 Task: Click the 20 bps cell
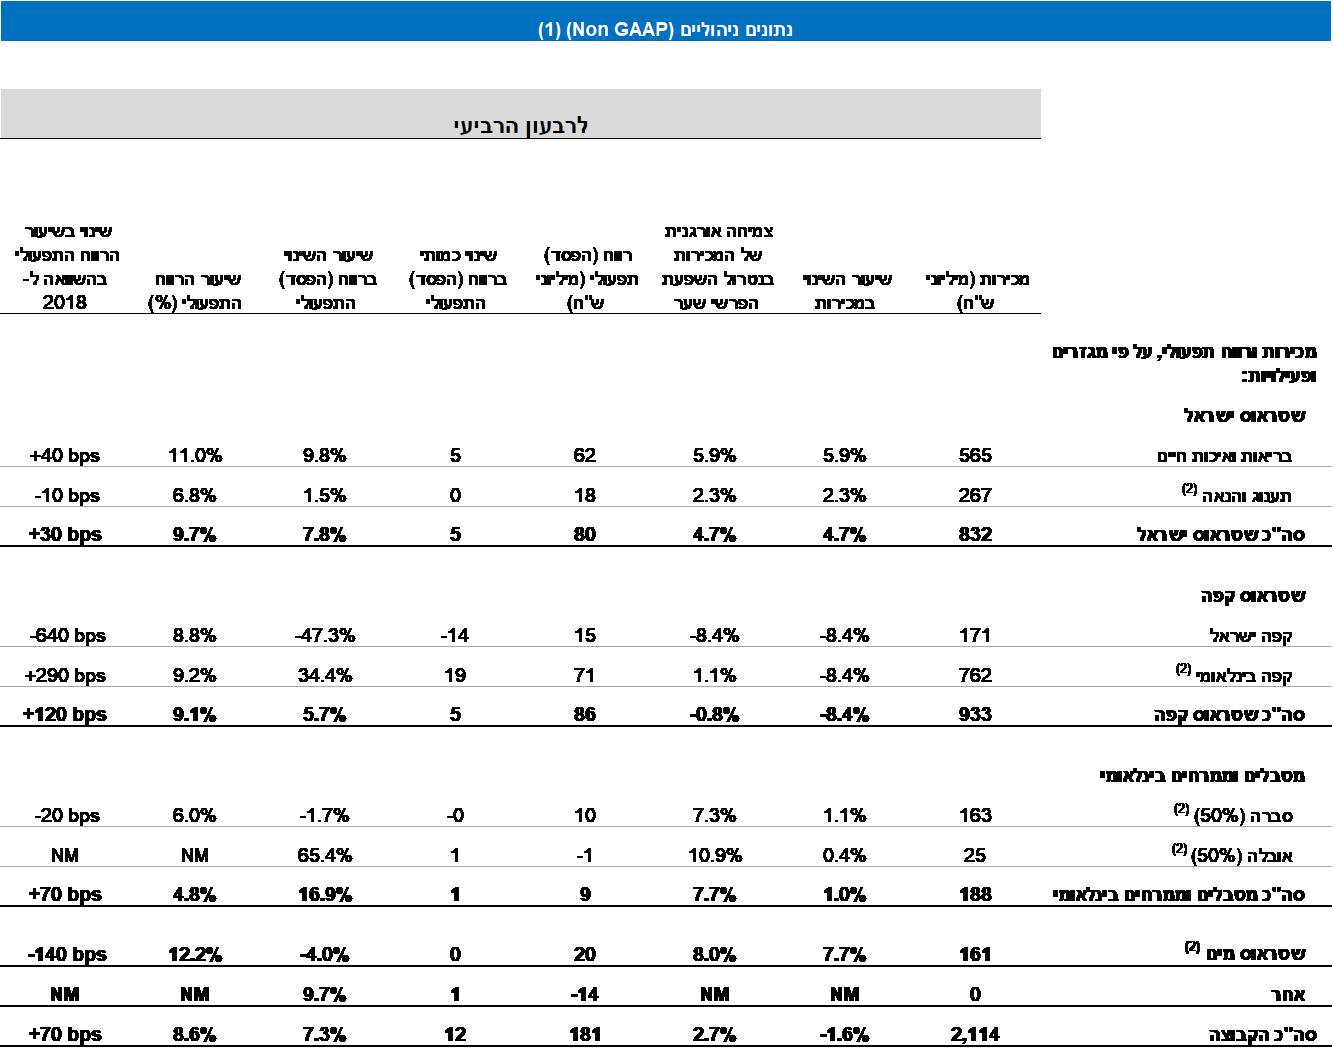coord(66,815)
